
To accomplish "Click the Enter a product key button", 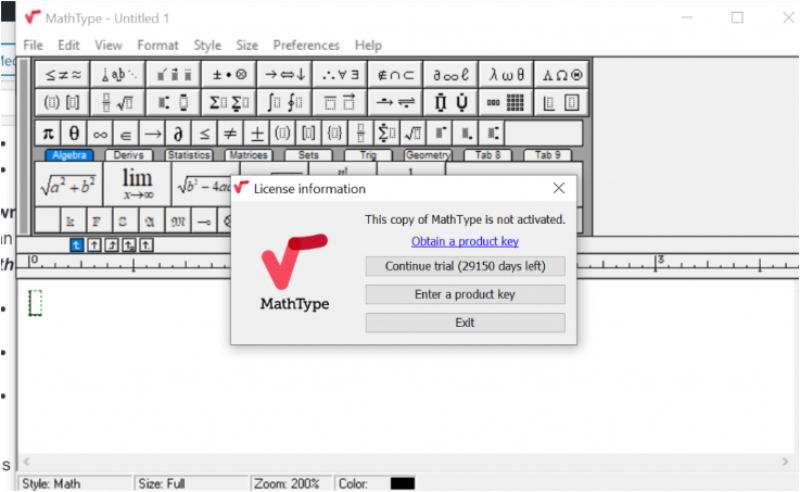I will [465, 294].
